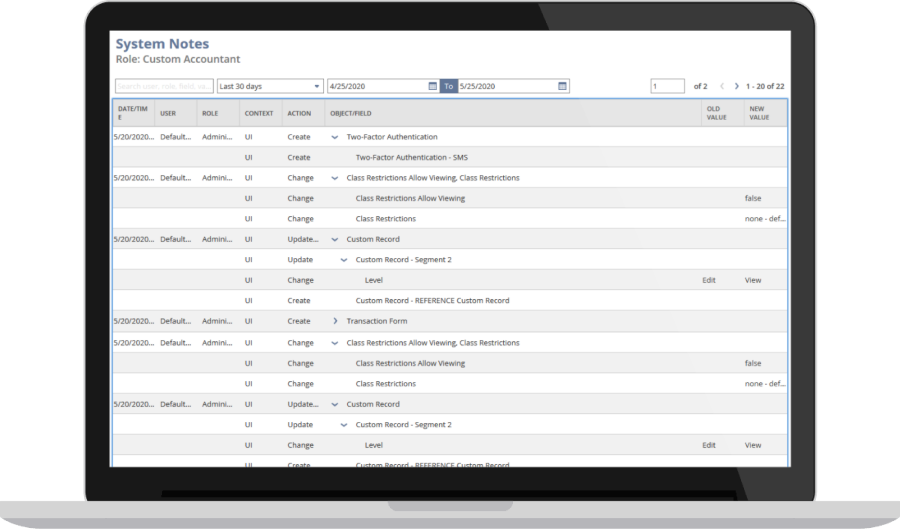Screen dimensions: 900x529
Task: Click the search user, role, field box
Action: click(164, 86)
